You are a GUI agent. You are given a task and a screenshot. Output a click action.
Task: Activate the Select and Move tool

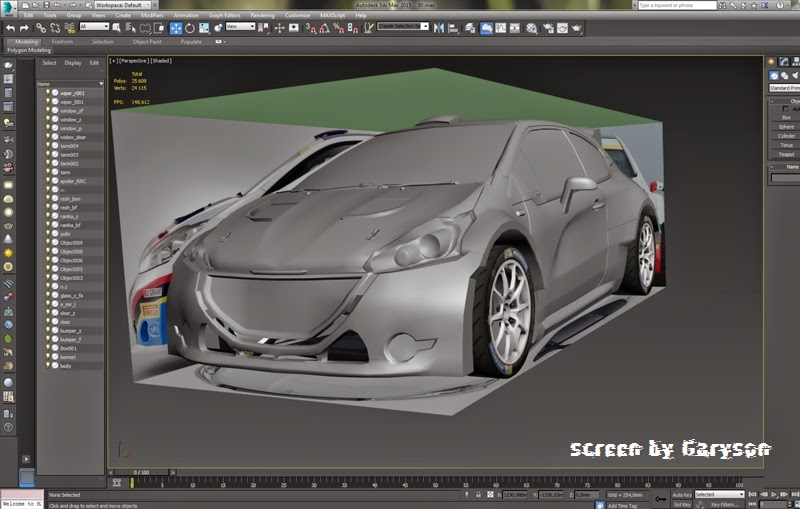coord(176,28)
